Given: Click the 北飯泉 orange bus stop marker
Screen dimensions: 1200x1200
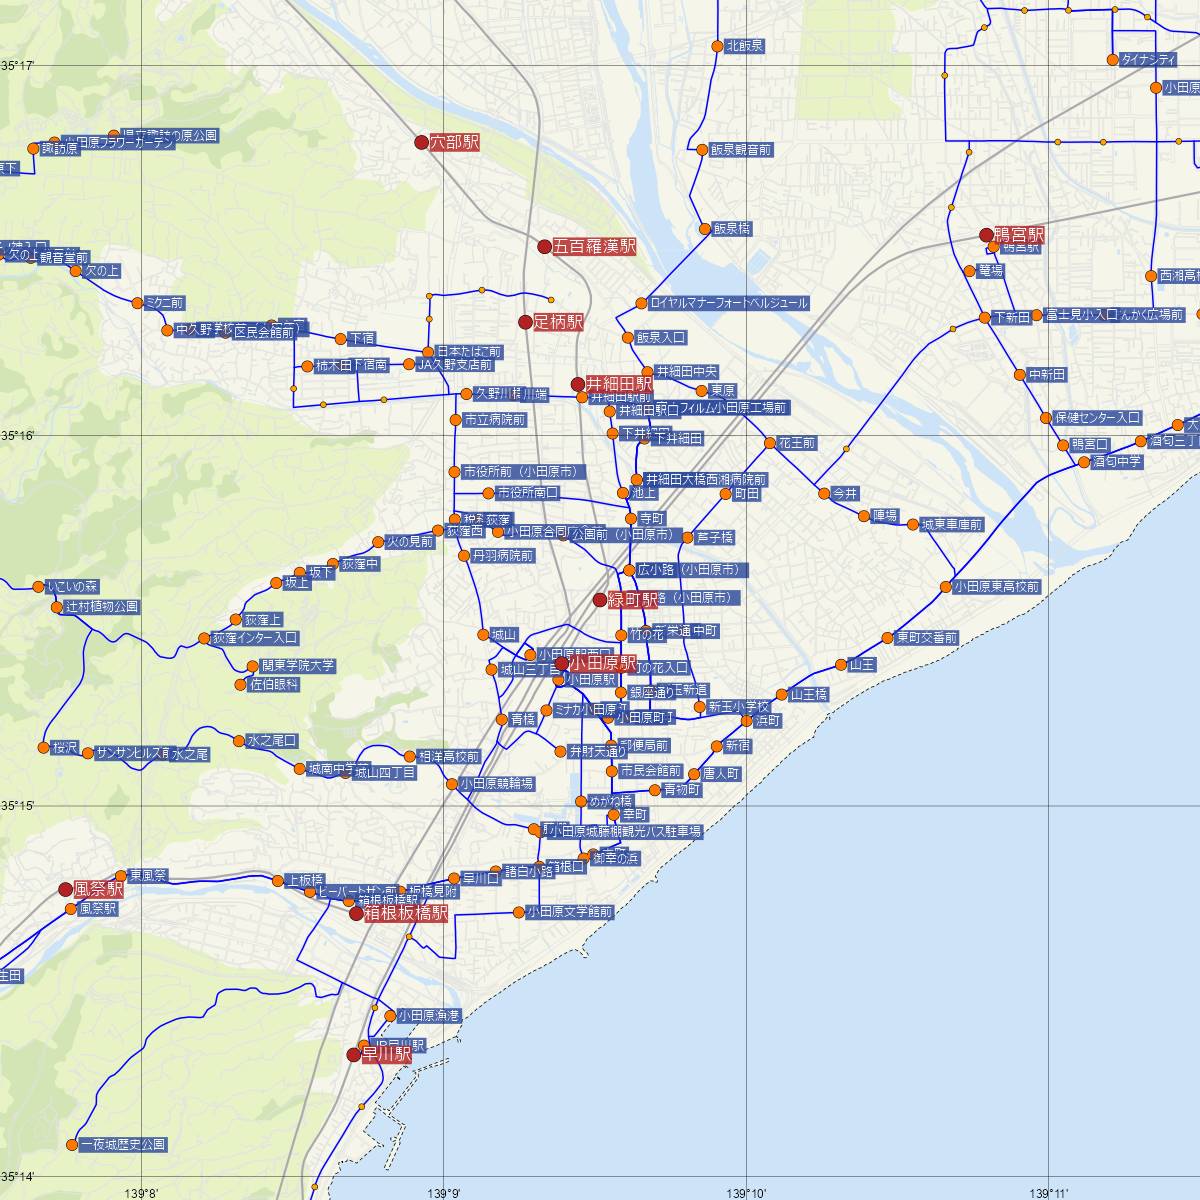Looking at the screenshot, I should 717,46.
